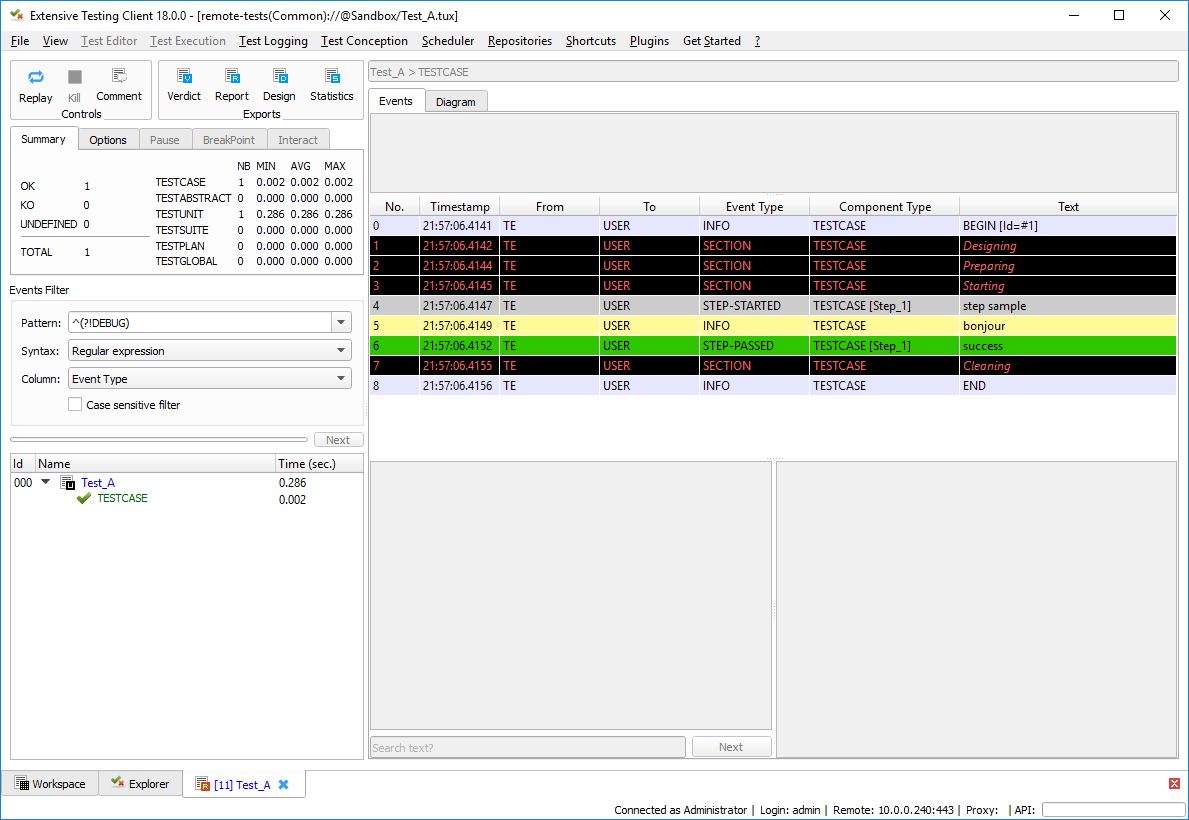Select the success STEP-PASSED row
1189x820 pixels.
tap(773, 346)
